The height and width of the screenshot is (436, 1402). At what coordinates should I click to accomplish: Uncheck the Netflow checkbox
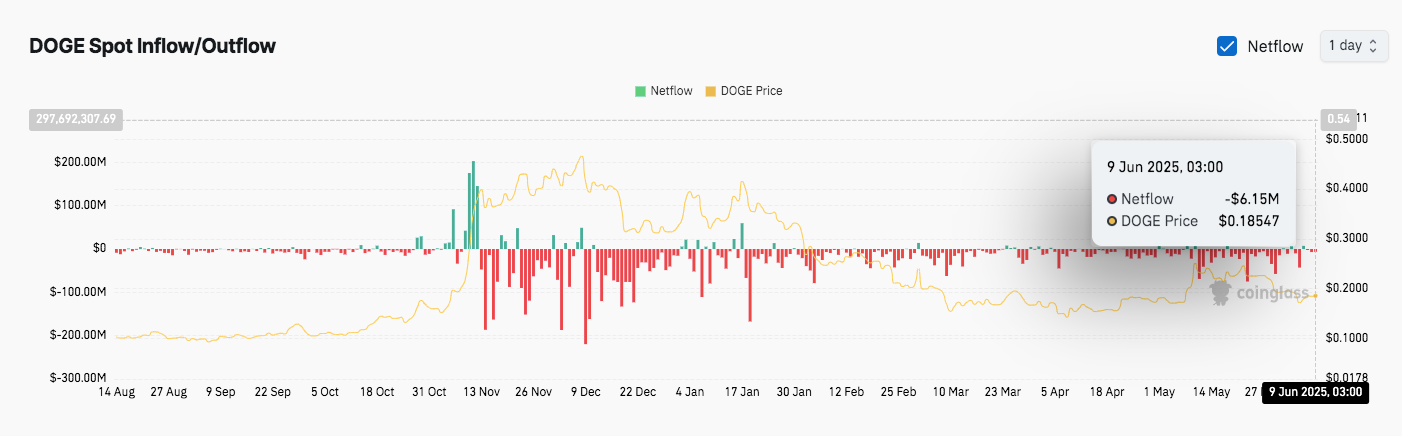[1227, 46]
